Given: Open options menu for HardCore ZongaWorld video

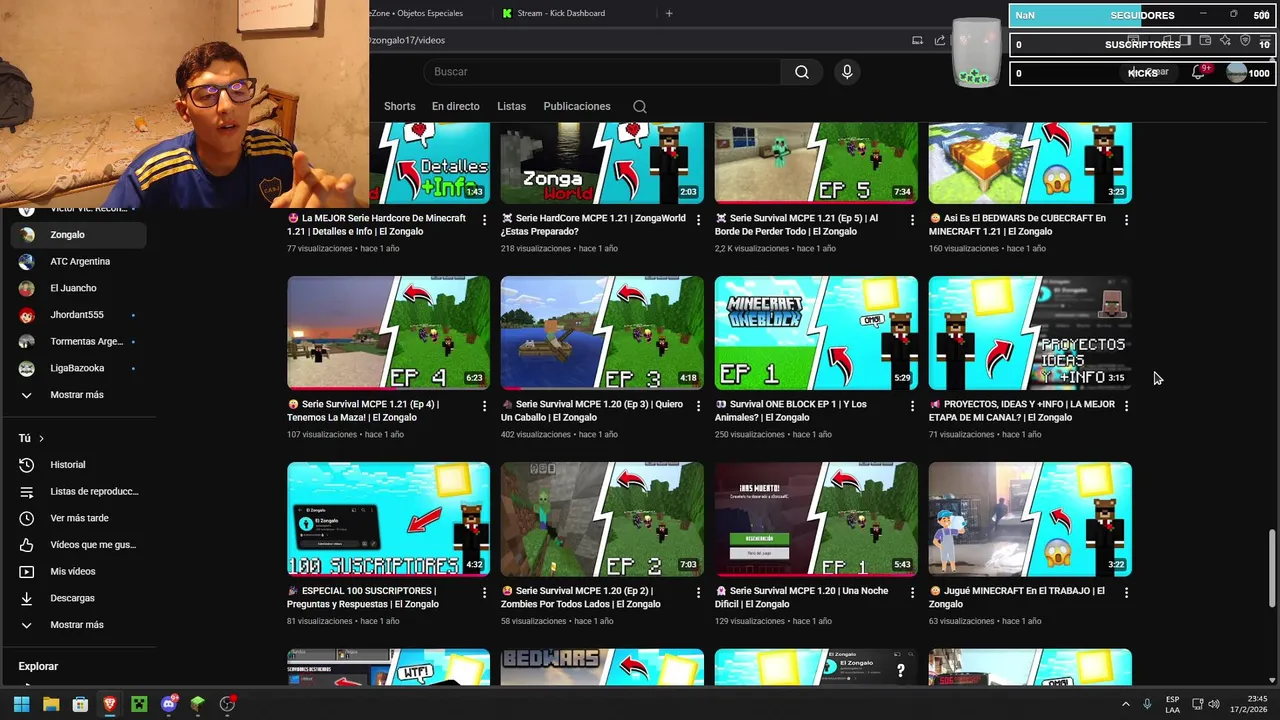Looking at the screenshot, I should coord(698,219).
